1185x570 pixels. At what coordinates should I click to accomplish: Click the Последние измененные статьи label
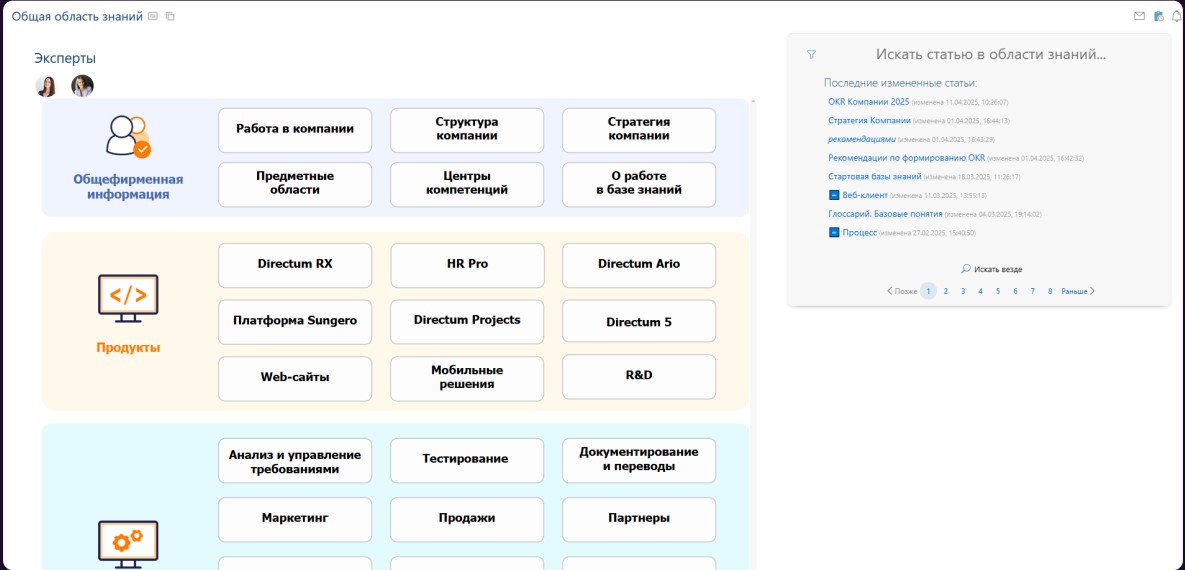click(900, 82)
